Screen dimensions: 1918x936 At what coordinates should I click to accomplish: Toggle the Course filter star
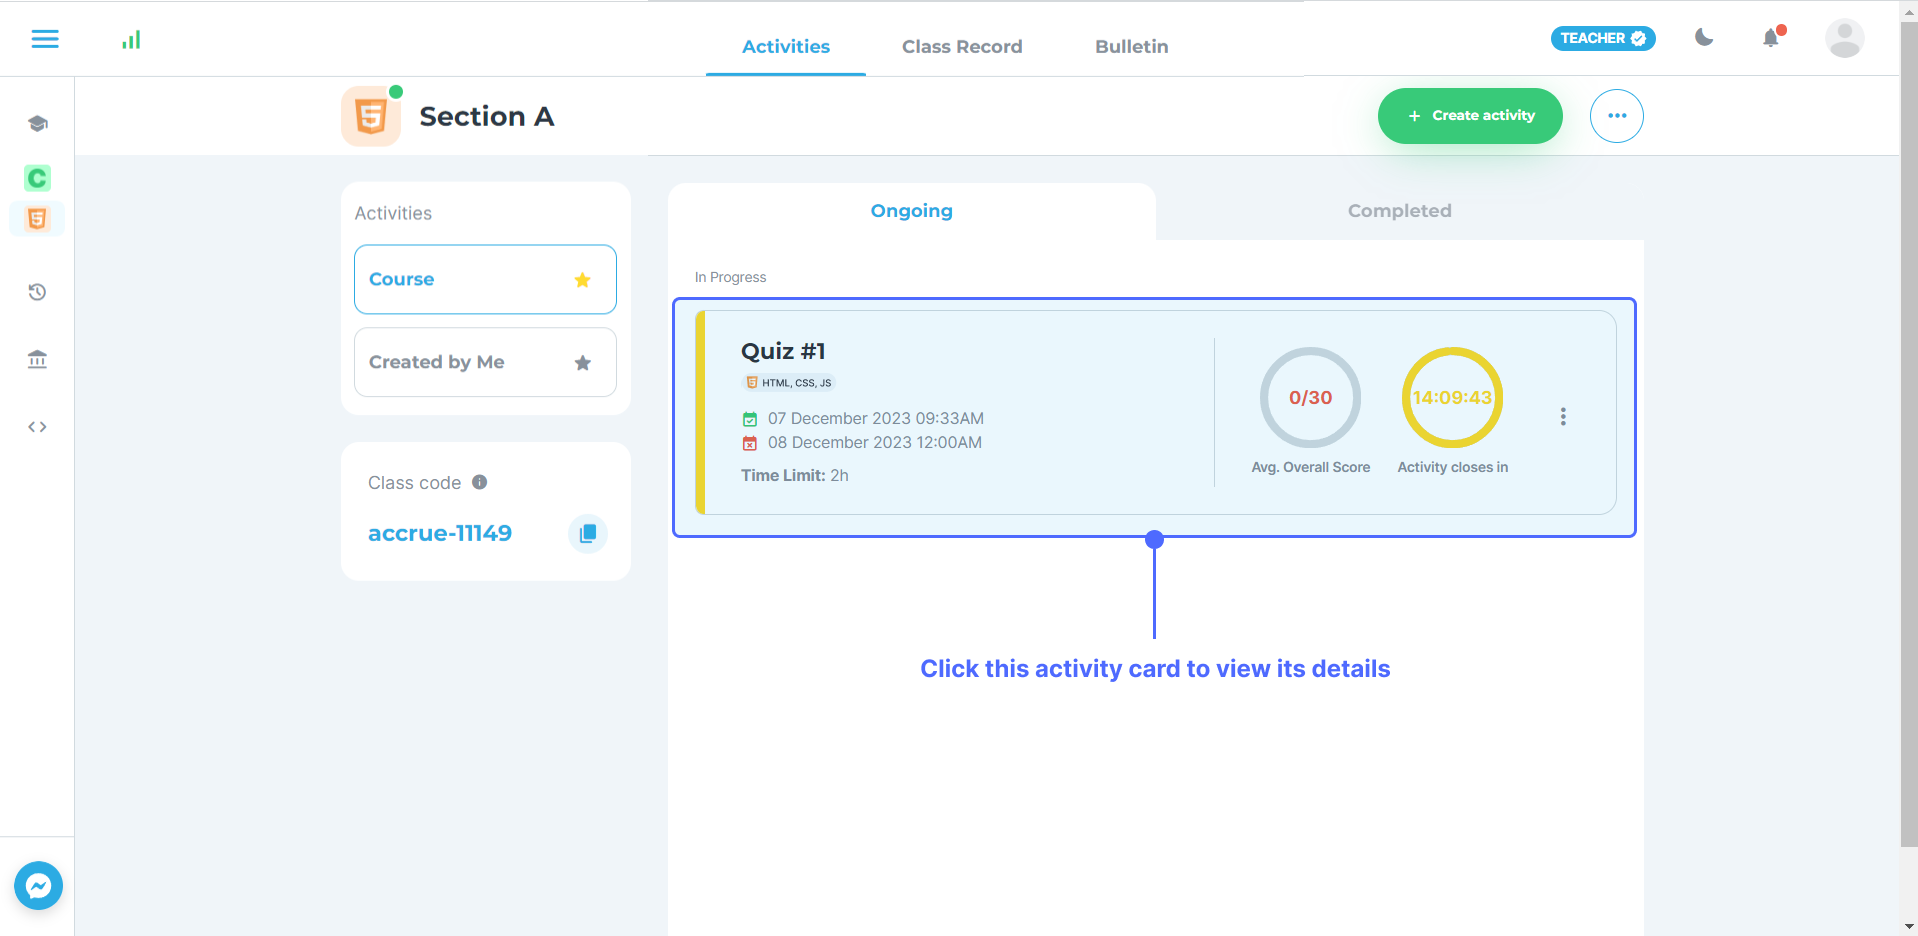click(582, 280)
